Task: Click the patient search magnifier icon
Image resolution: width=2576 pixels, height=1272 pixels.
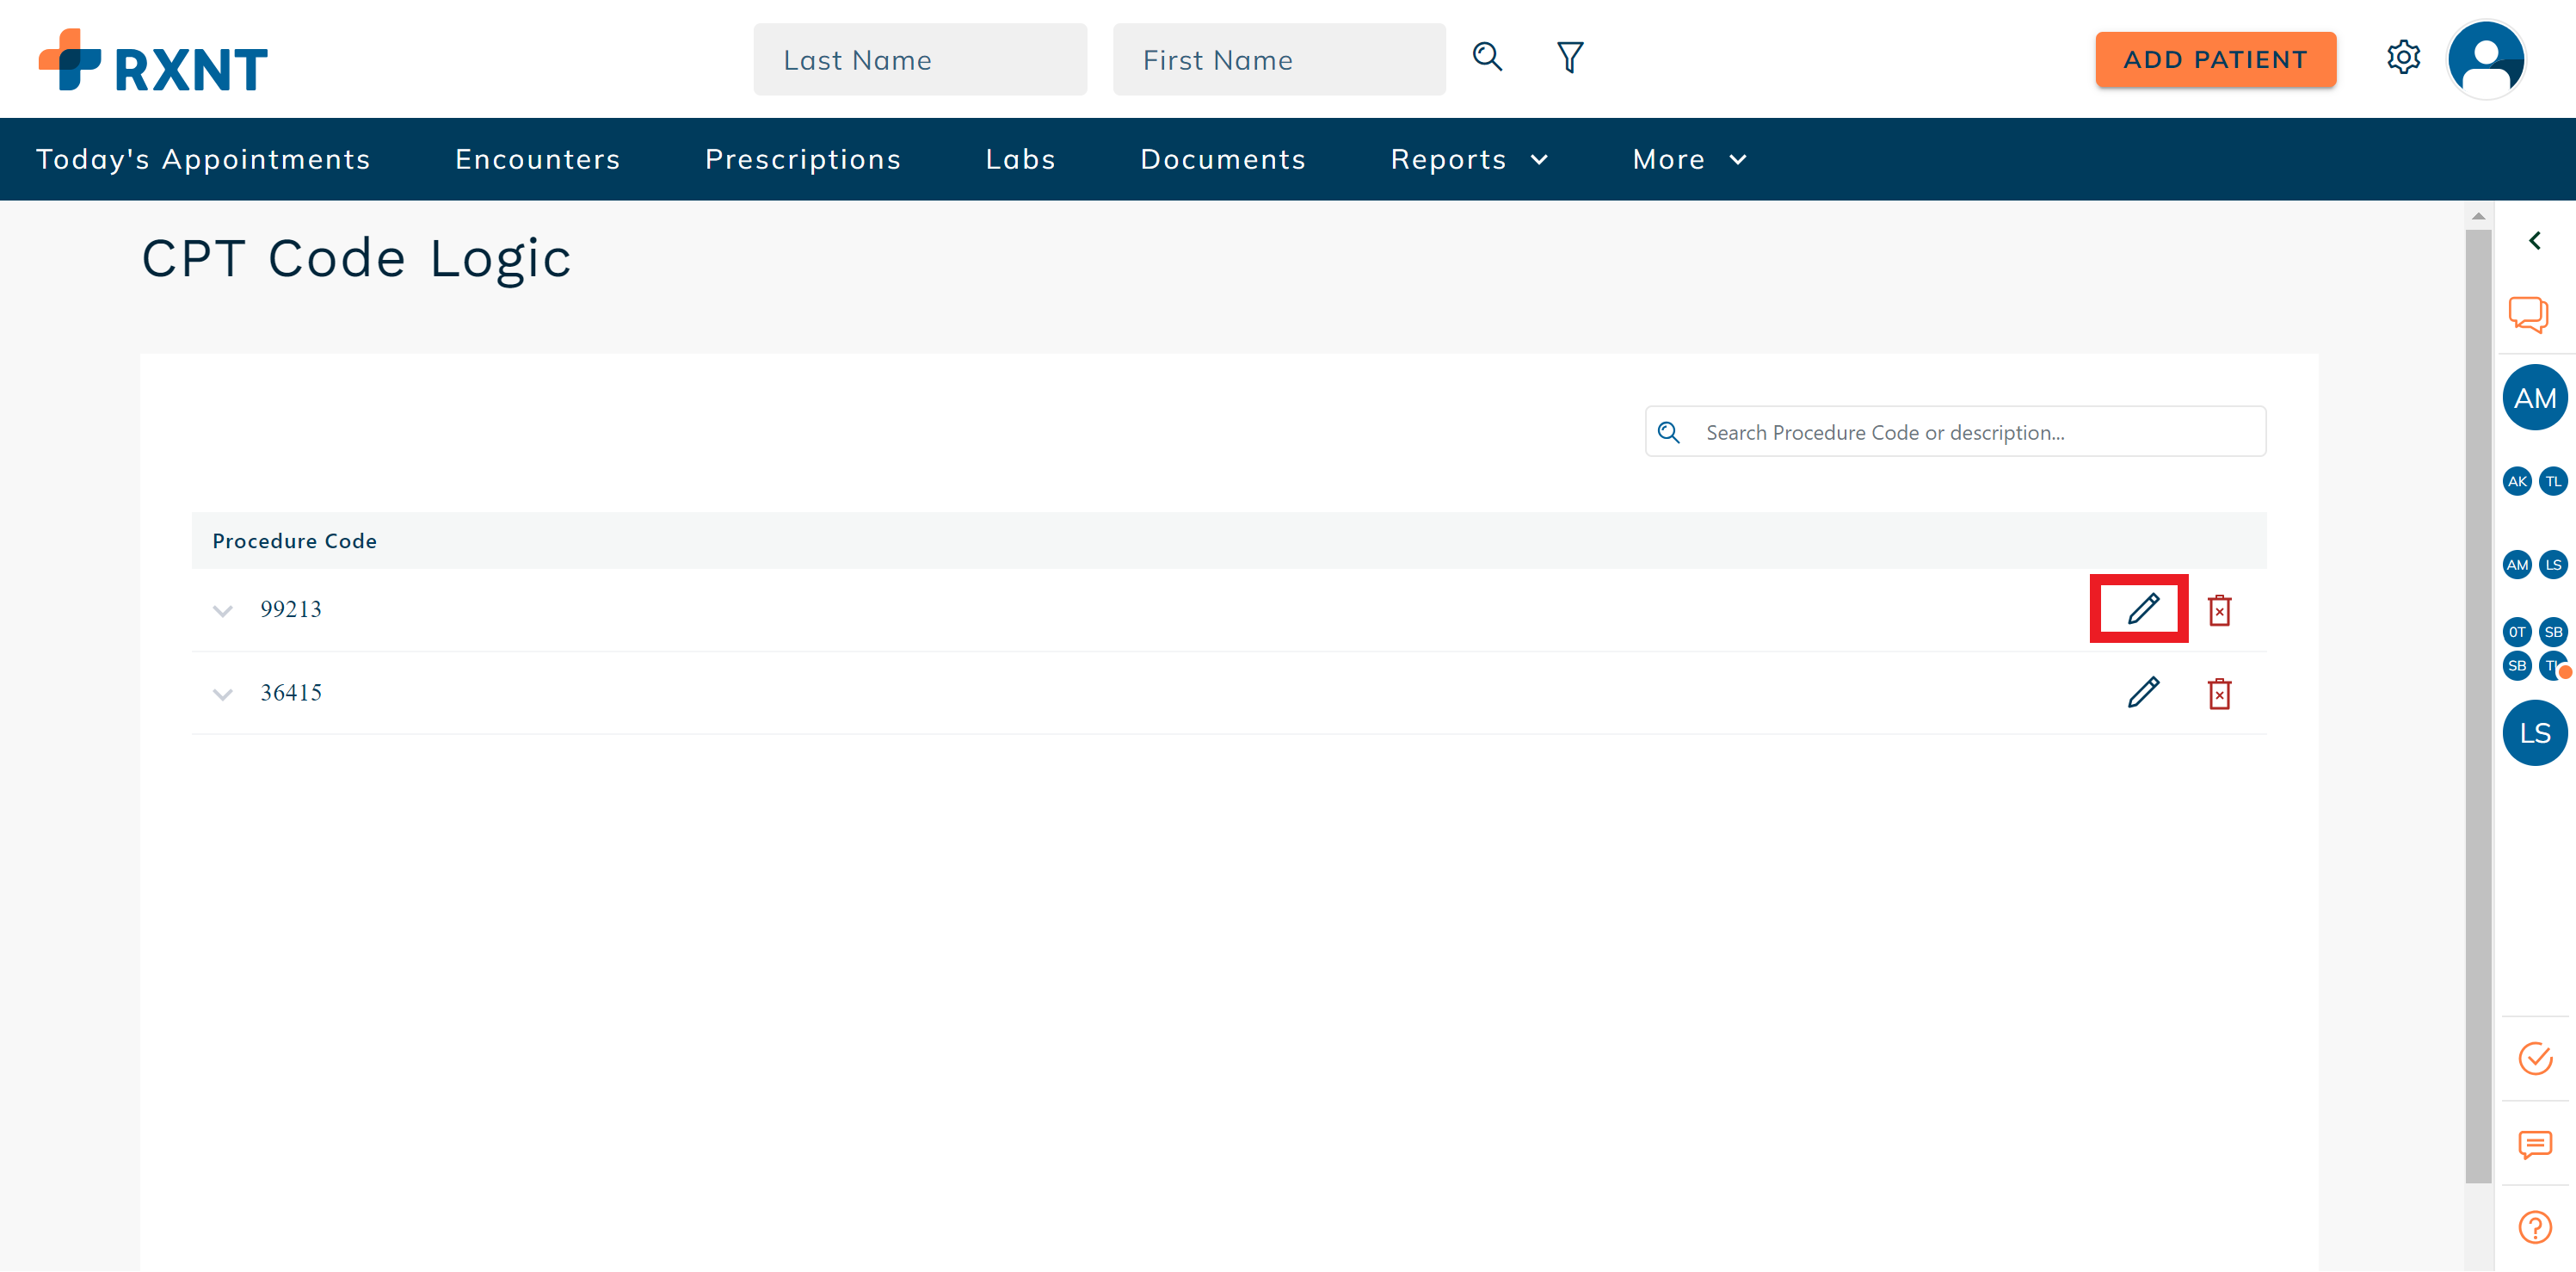Action: pyautogui.click(x=1487, y=57)
